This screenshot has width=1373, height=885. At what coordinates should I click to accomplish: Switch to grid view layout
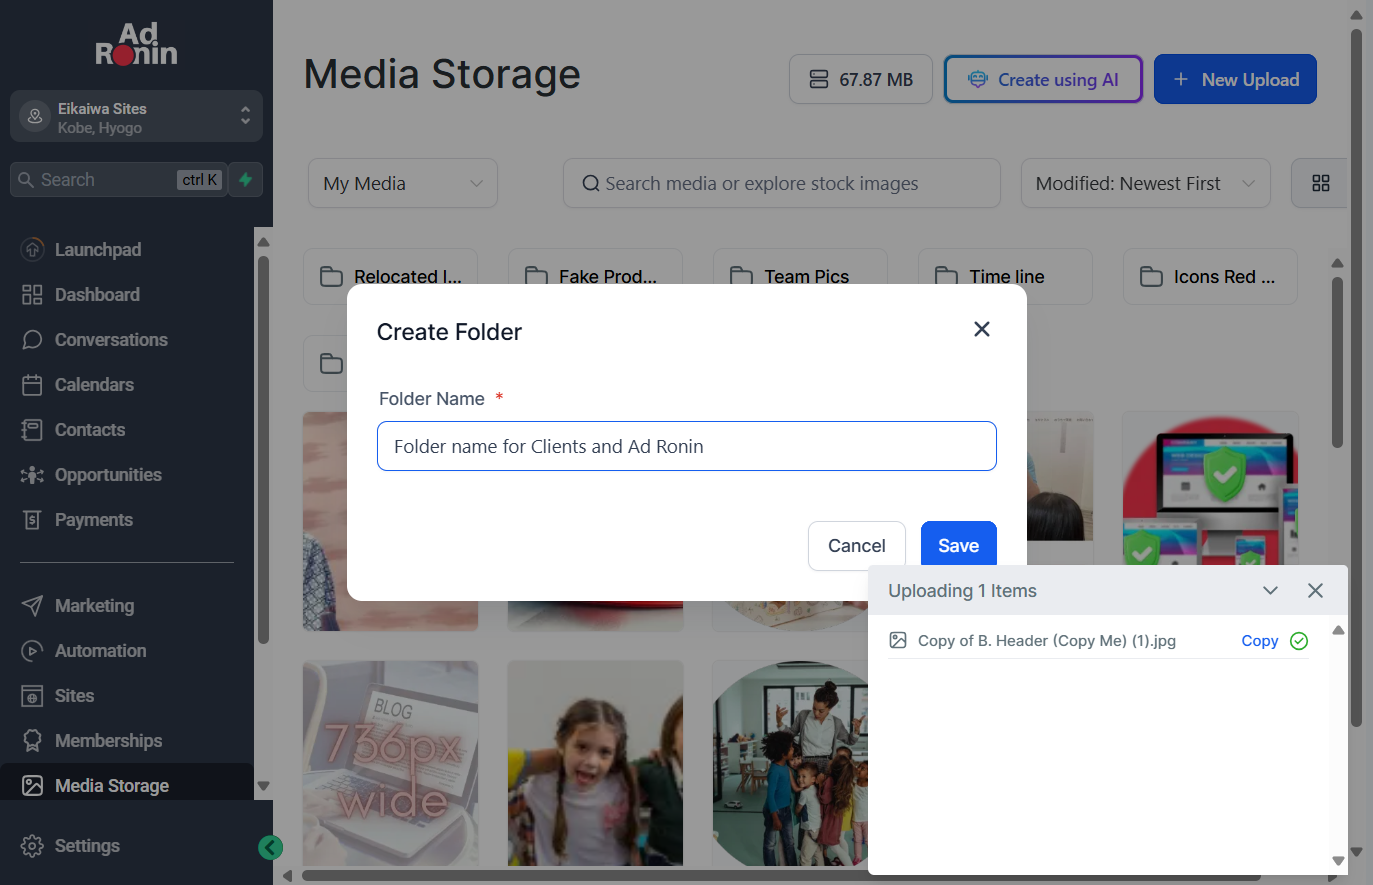pos(1321,183)
